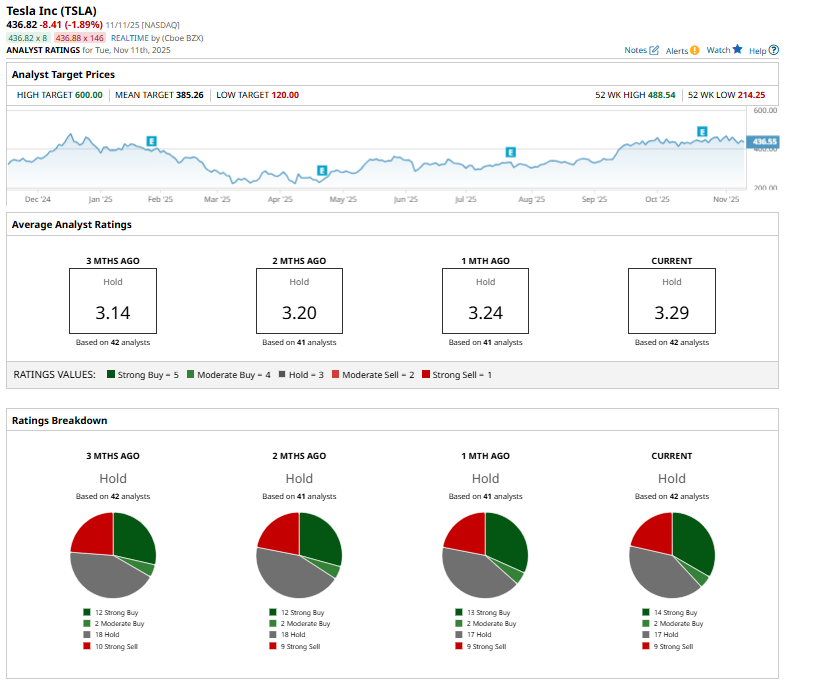Image resolution: width=820 pixels, height=700 pixels.
Task: Click the orange Alerts exclamation icon
Action: point(695,50)
